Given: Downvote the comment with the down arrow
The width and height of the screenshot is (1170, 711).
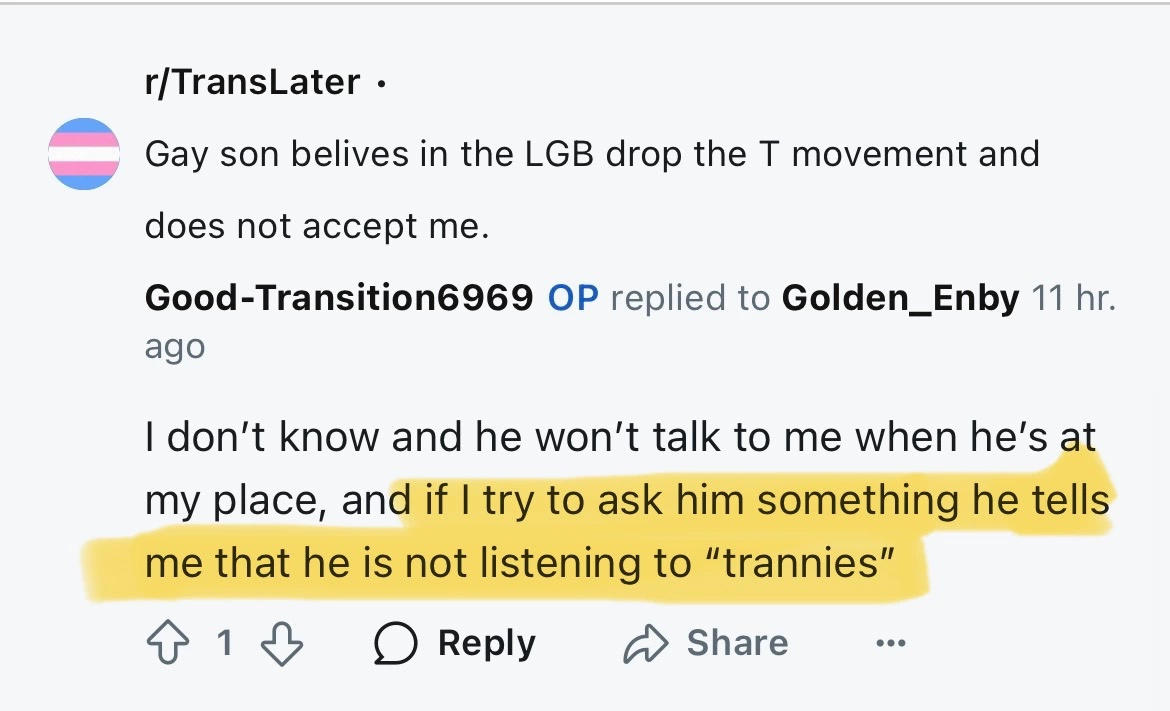Looking at the screenshot, I should [x=282, y=643].
